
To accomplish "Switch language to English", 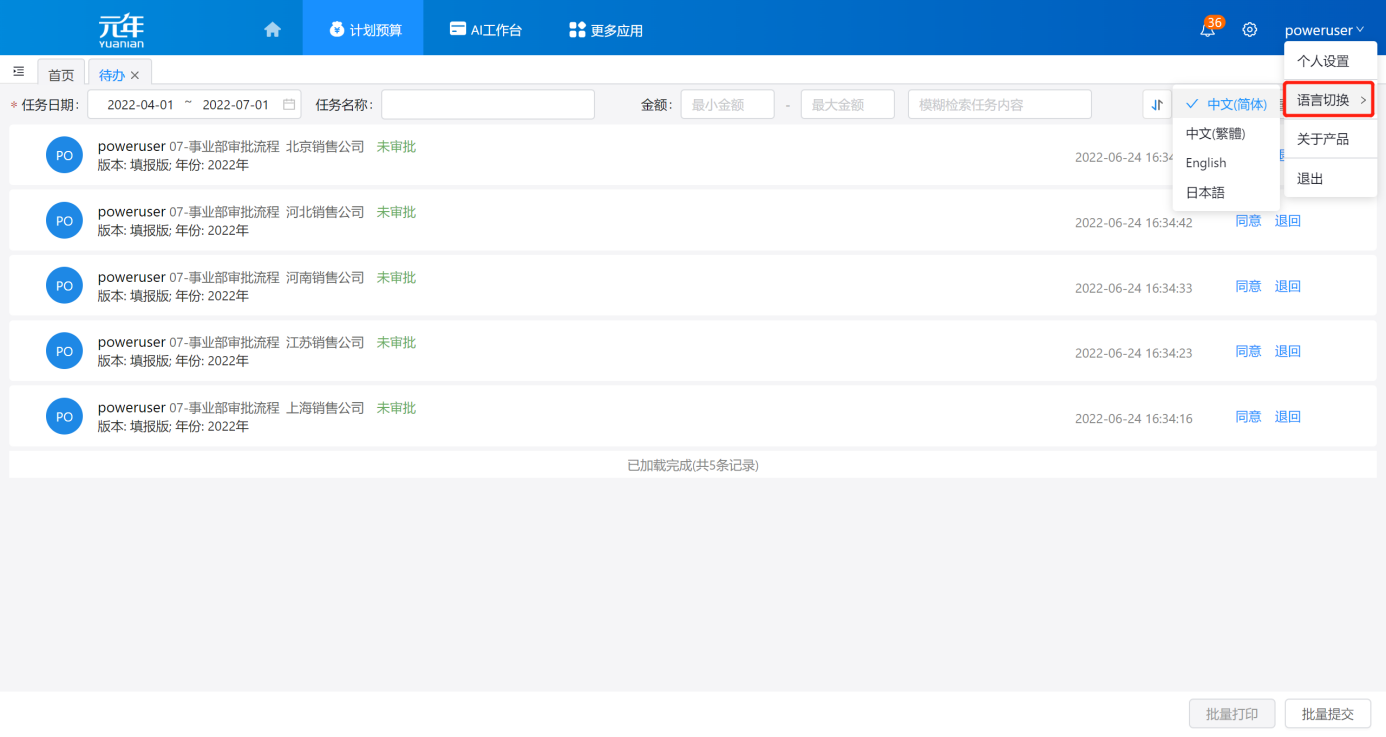I will point(1206,163).
